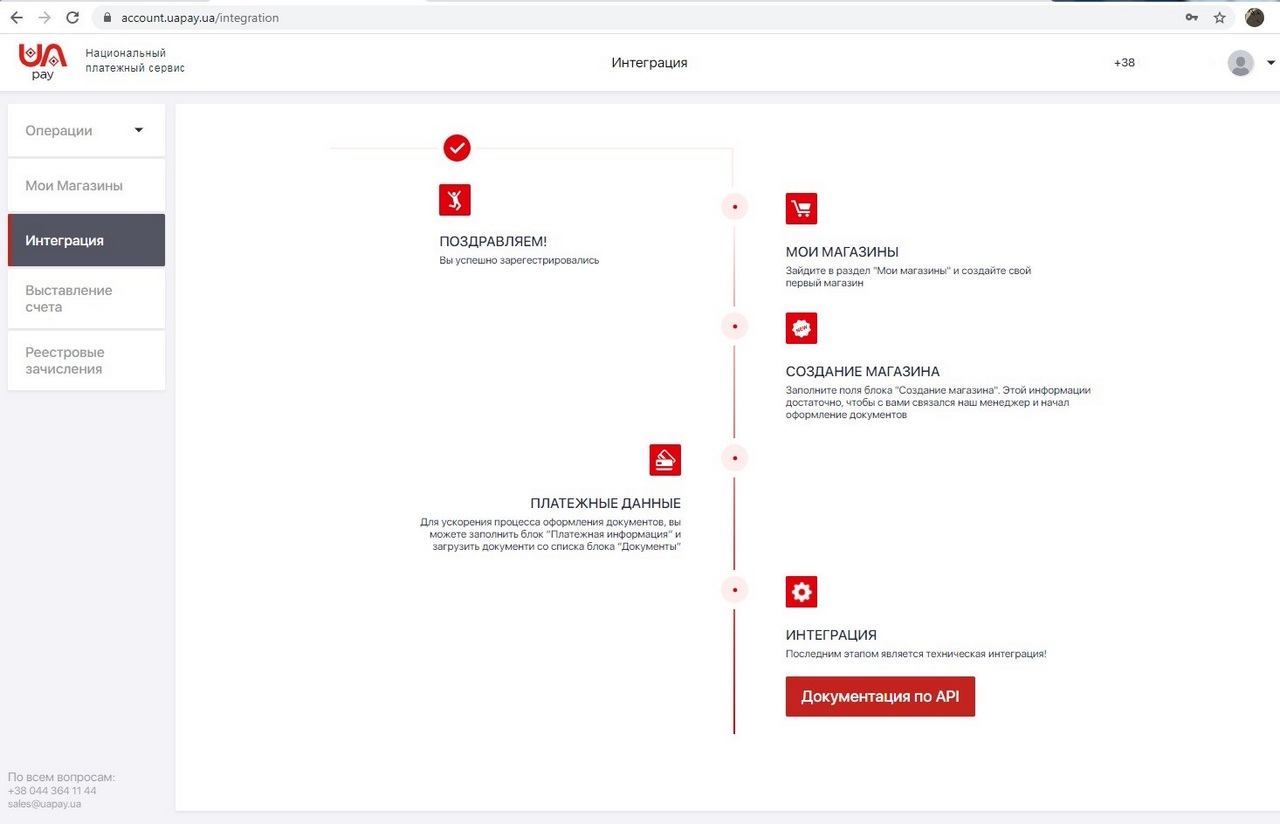Open Реестровые зачисления sidebar item
This screenshot has width=1280, height=824.
tap(86, 360)
